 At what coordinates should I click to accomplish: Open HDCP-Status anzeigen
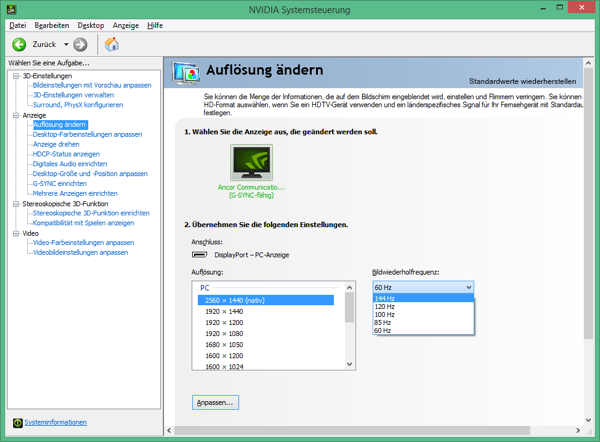point(66,154)
